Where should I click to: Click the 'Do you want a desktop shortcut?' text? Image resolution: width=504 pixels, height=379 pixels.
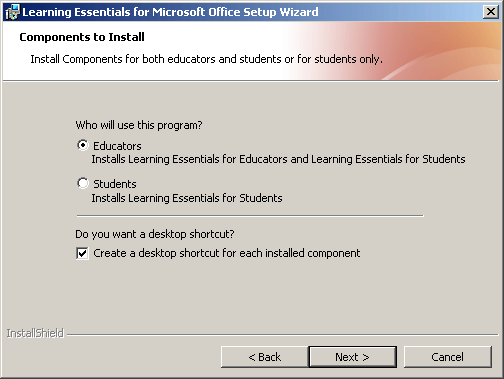pyautogui.click(x=155, y=234)
